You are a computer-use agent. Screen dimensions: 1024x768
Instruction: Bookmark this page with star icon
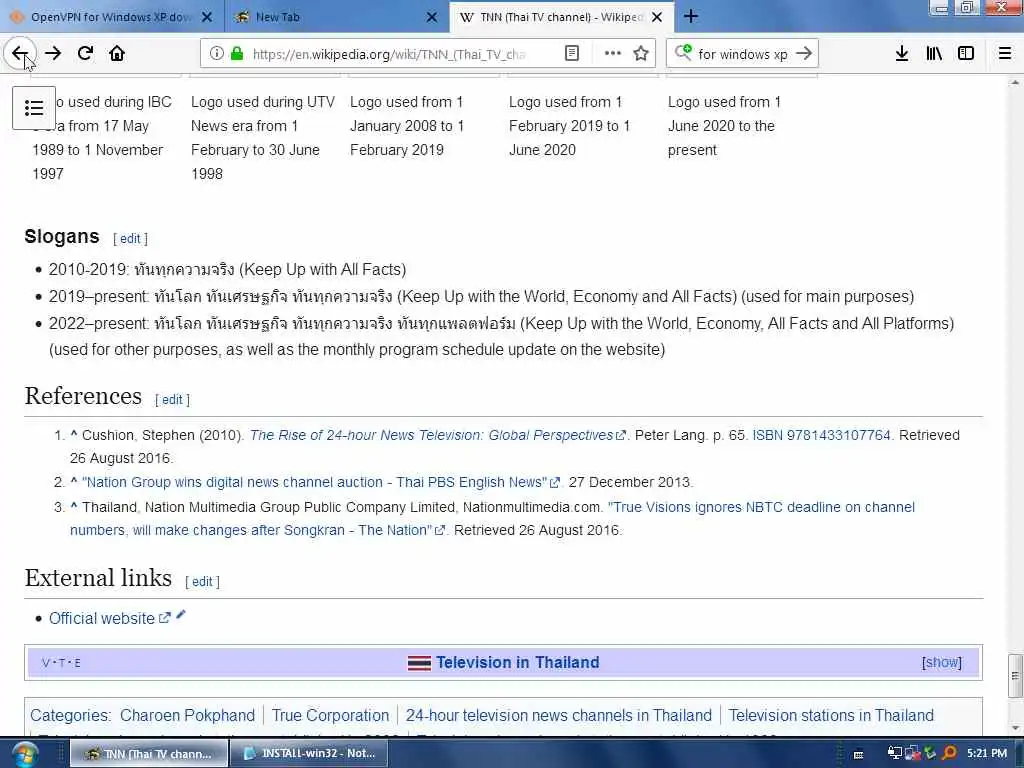(x=641, y=54)
